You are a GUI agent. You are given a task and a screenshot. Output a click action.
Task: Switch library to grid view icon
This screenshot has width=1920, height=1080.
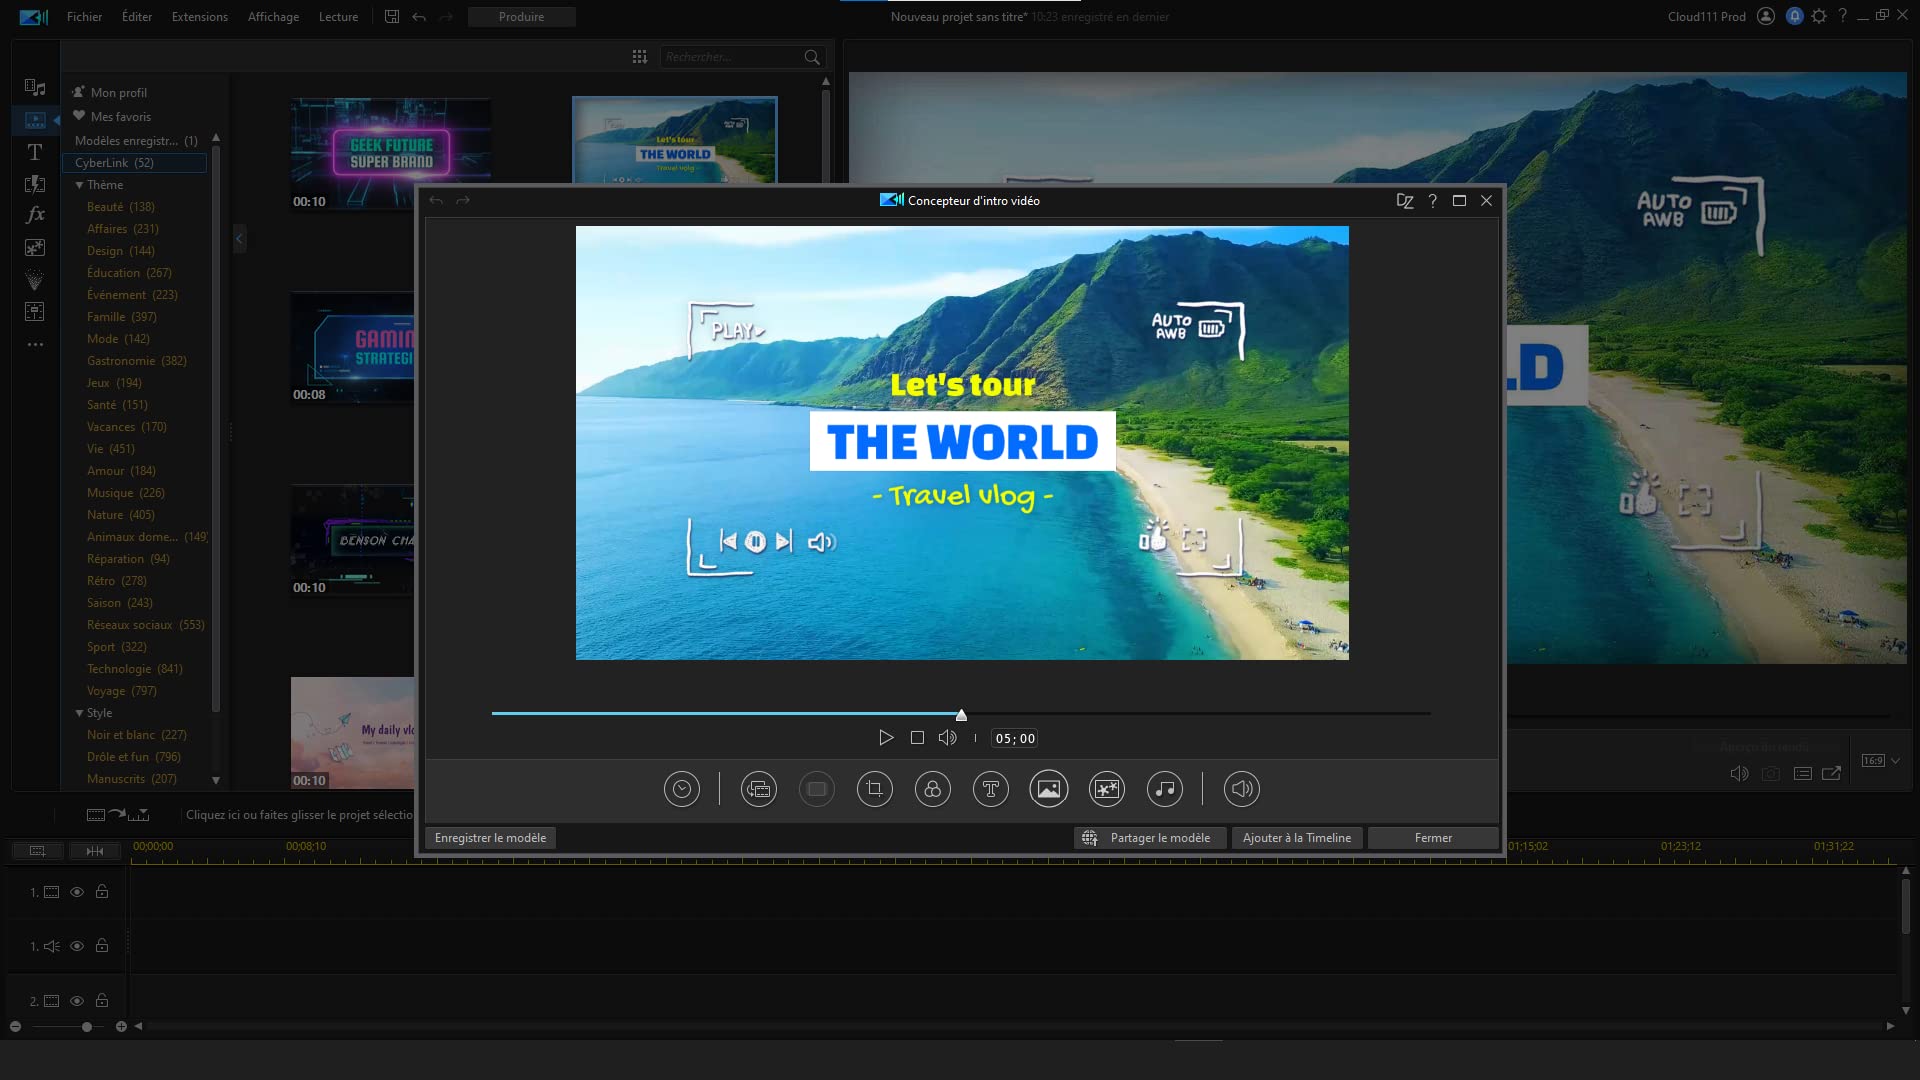click(640, 57)
